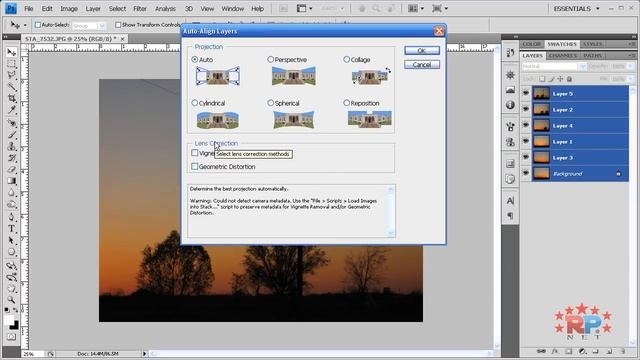Image resolution: width=640 pixels, height=360 pixels.
Task: Select the Spot Healing Brush tool
Action: 11,123
